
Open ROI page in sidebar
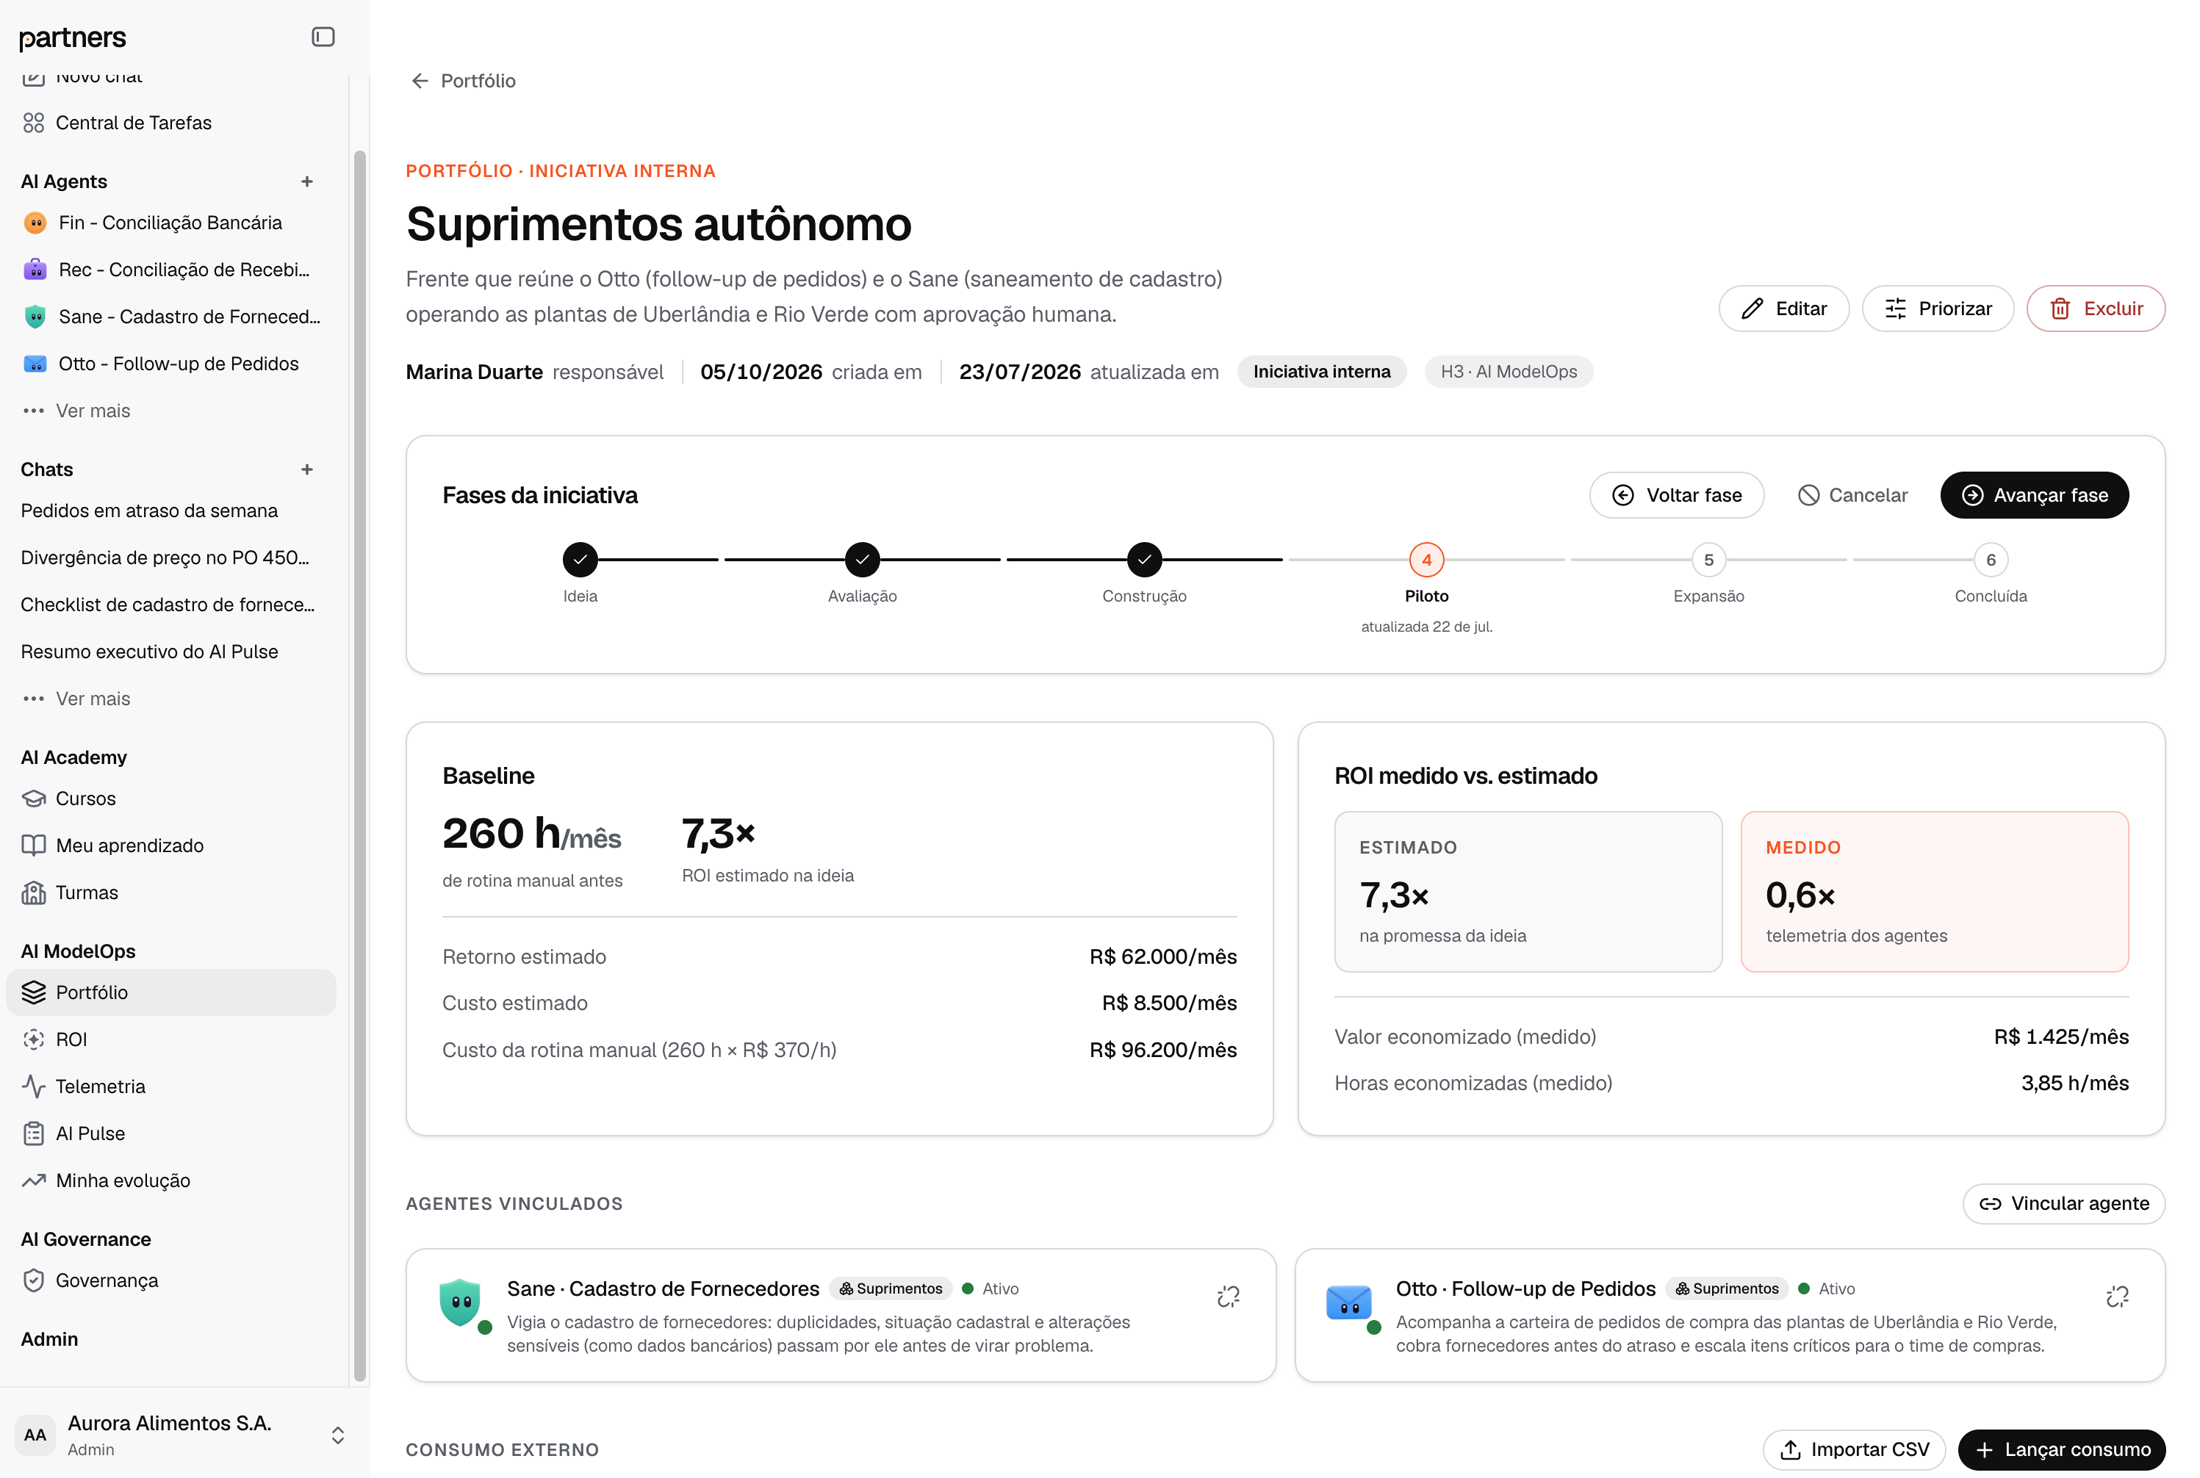(170, 1040)
